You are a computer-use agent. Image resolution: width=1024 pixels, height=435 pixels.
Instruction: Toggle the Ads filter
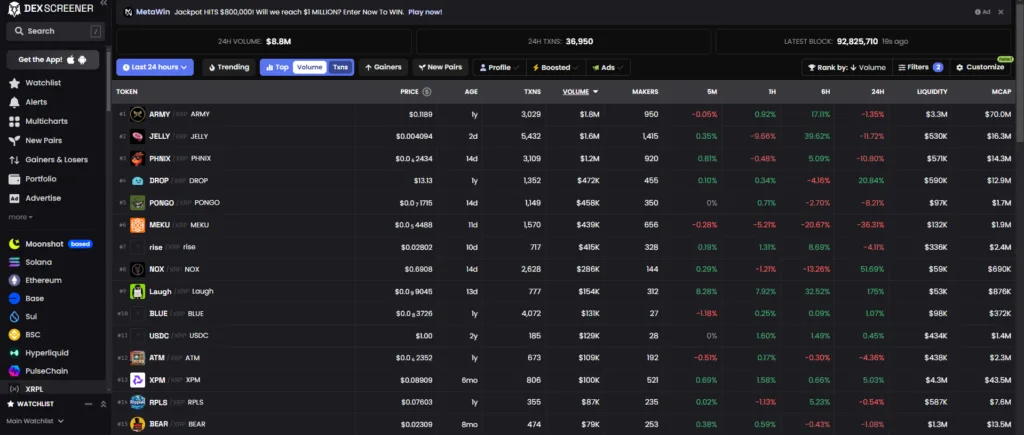(608, 67)
